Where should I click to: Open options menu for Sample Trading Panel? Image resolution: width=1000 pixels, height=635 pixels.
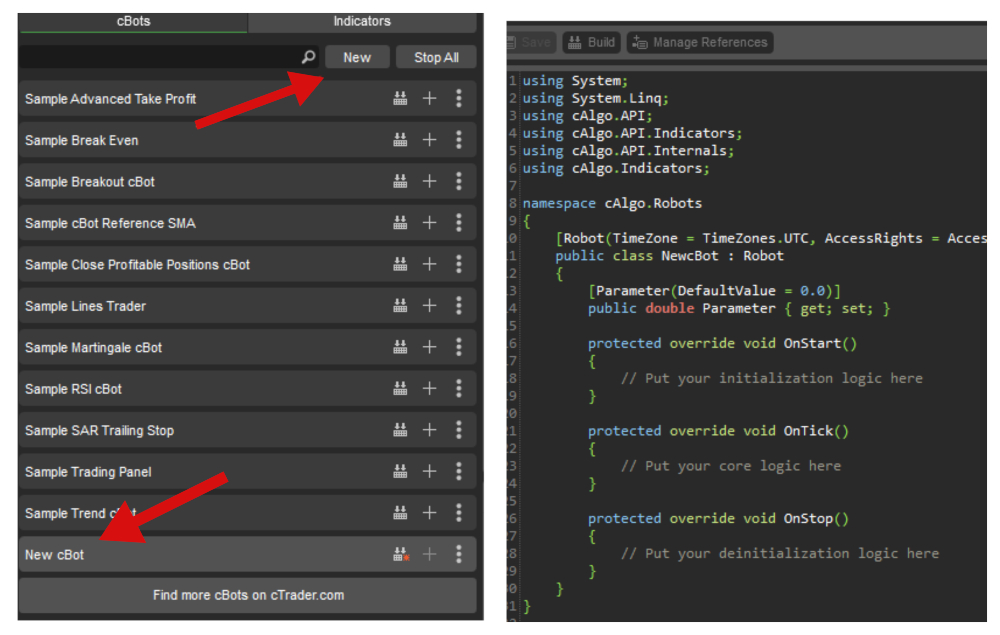point(459,471)
